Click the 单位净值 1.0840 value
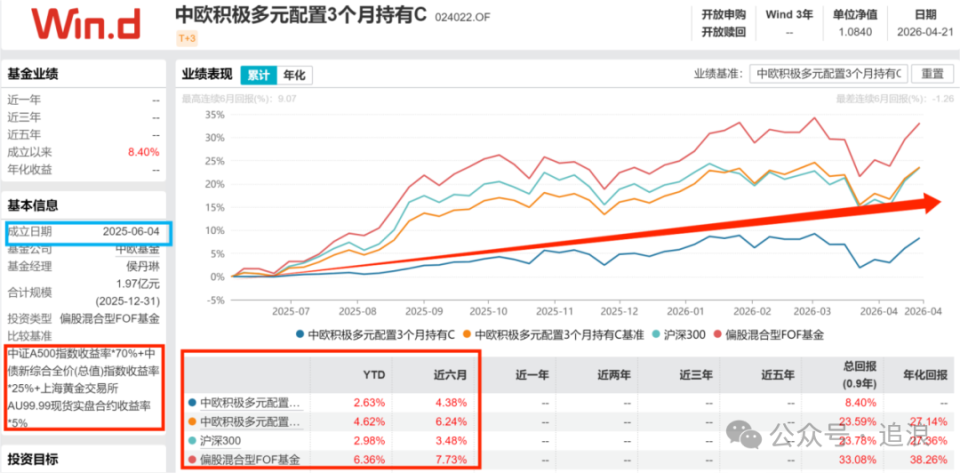This screenshot has height=473, width=960. 853,32
